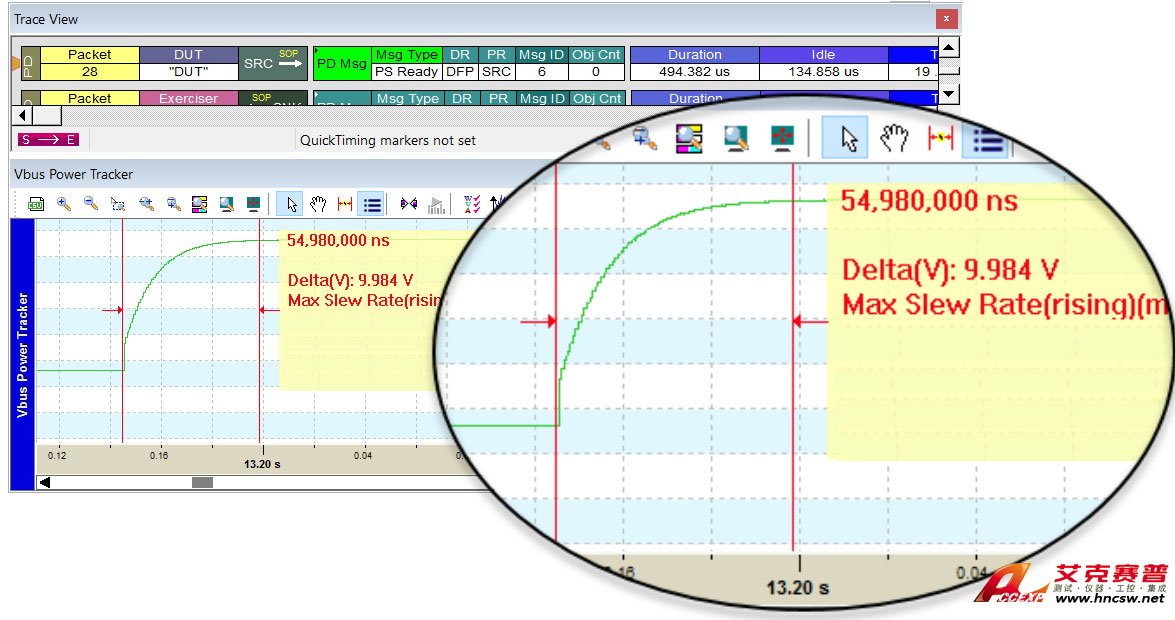
Task: Select the zoom-to-selection rectangle tool
Action: [x=118, y=204]
